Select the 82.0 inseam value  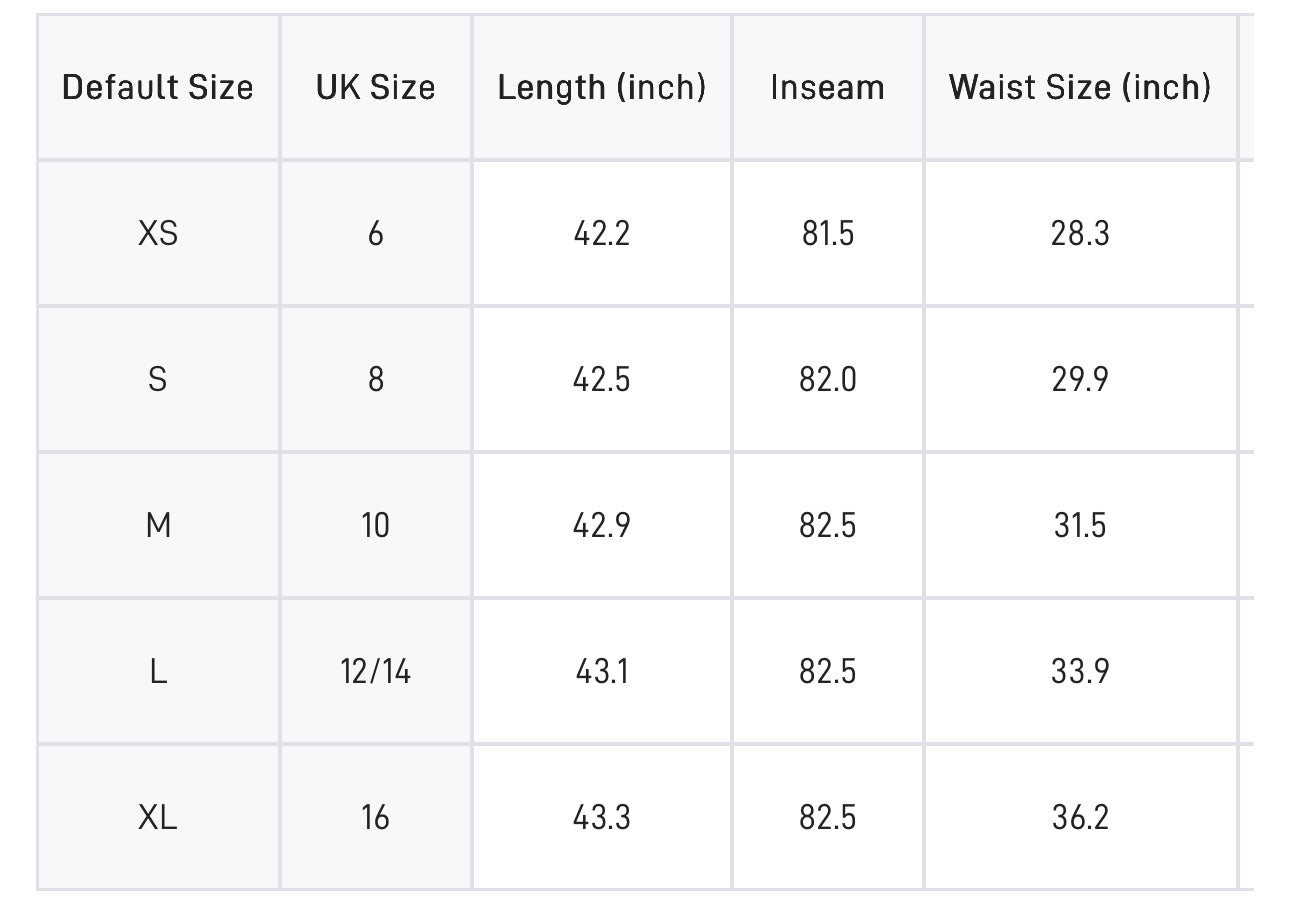pyautogui.click(x=827, y=380)
